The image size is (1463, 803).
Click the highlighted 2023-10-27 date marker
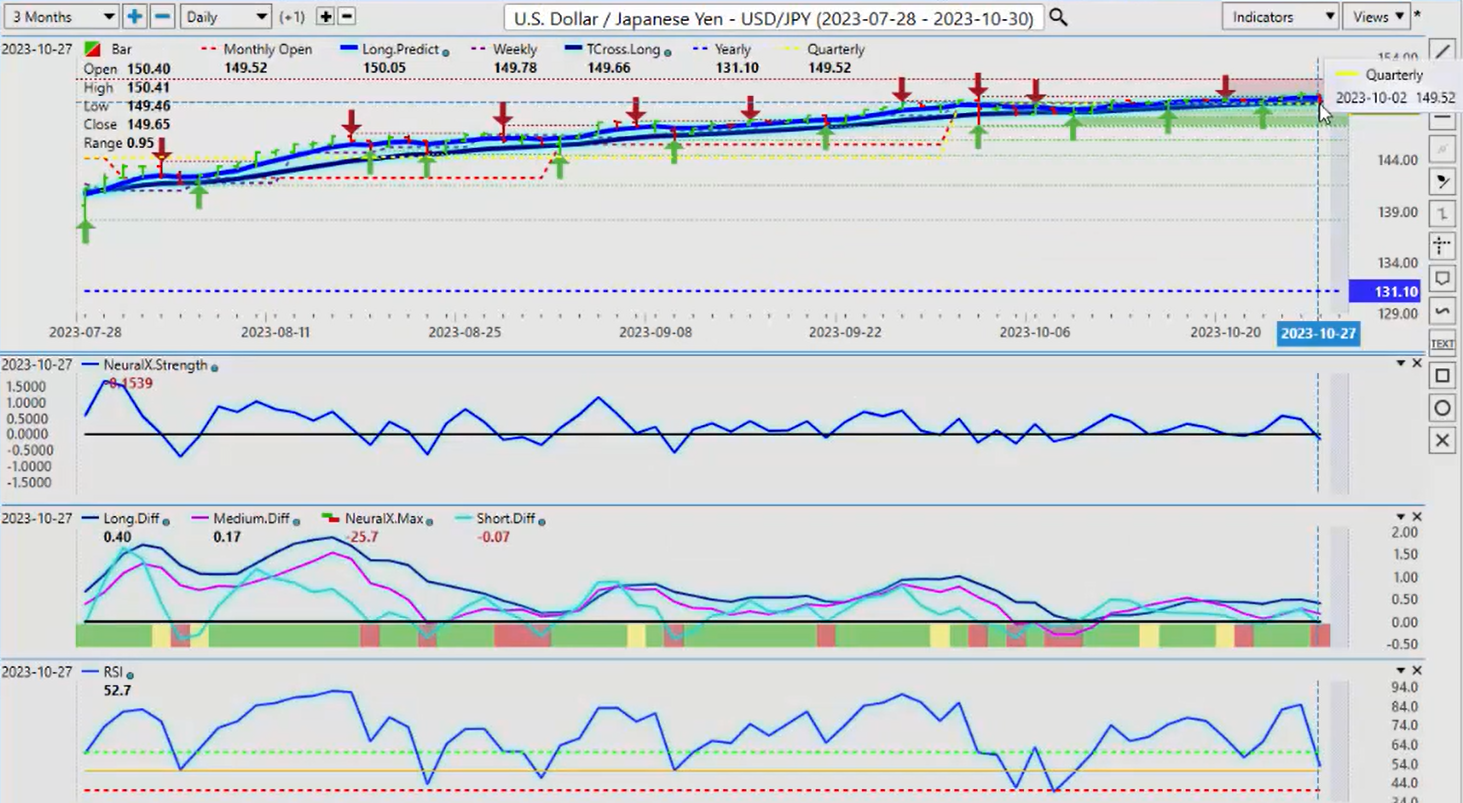(1318, 333)
